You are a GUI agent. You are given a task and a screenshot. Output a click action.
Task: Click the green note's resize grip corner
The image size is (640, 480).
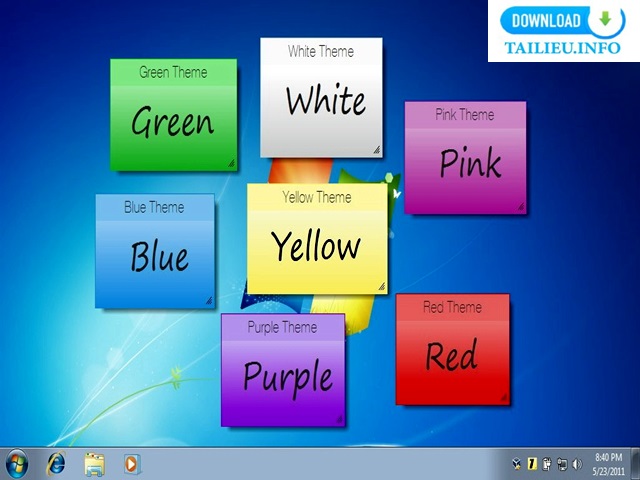point(231,164)
